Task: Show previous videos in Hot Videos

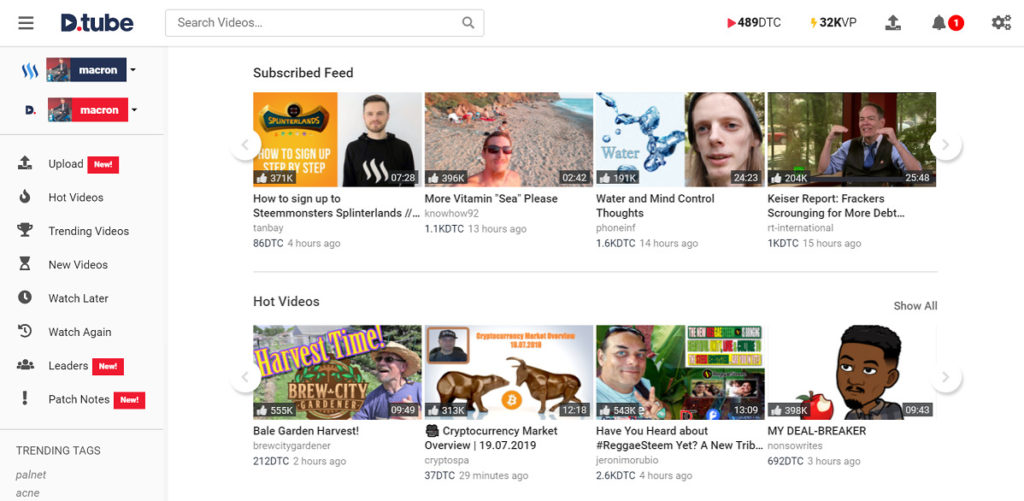Action: [246, 377]
